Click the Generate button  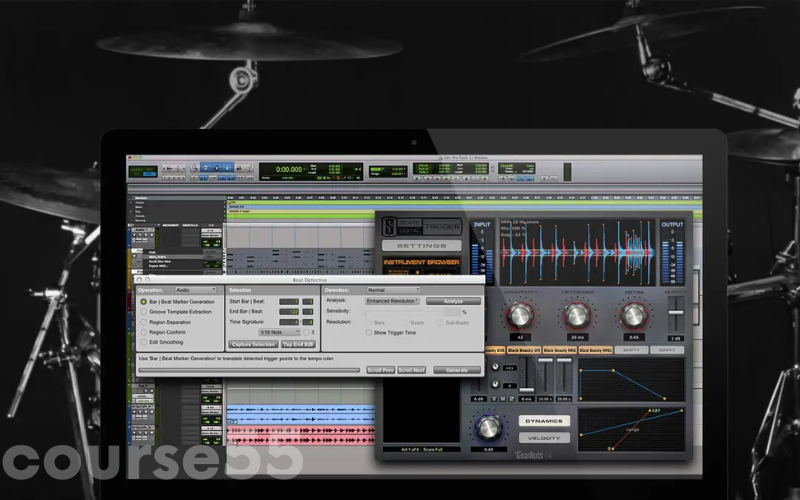point(457,370)
